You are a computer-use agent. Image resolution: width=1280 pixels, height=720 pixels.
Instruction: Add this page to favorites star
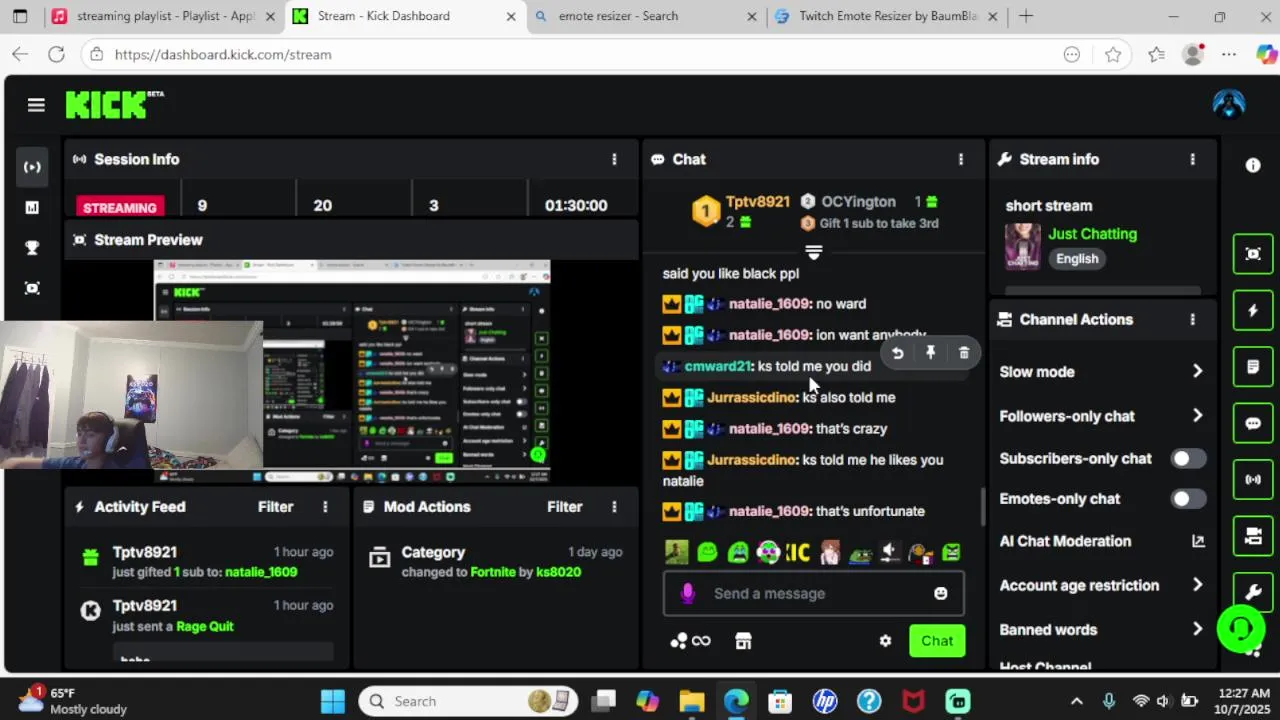pyautogui.click(x=1113, y=55)
